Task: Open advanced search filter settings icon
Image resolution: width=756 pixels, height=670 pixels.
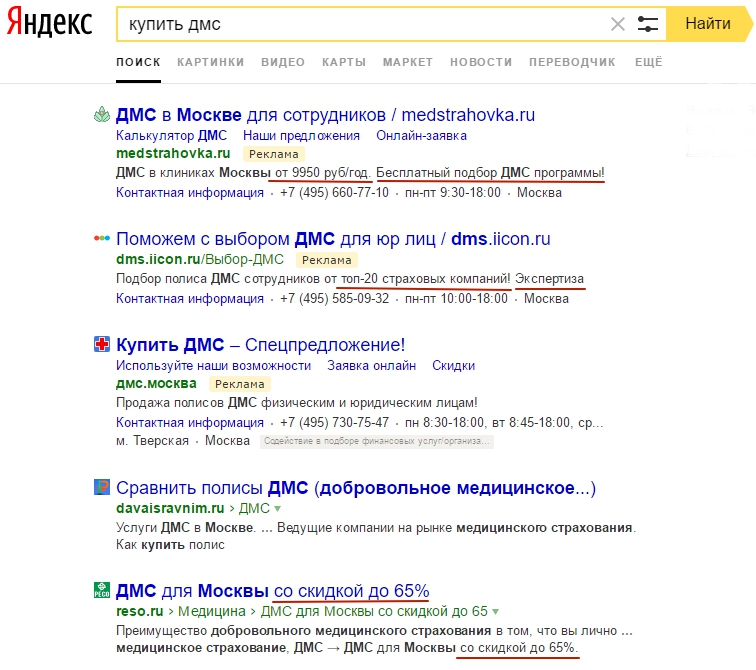Action: pyautogui.click(x=648, y=24)
